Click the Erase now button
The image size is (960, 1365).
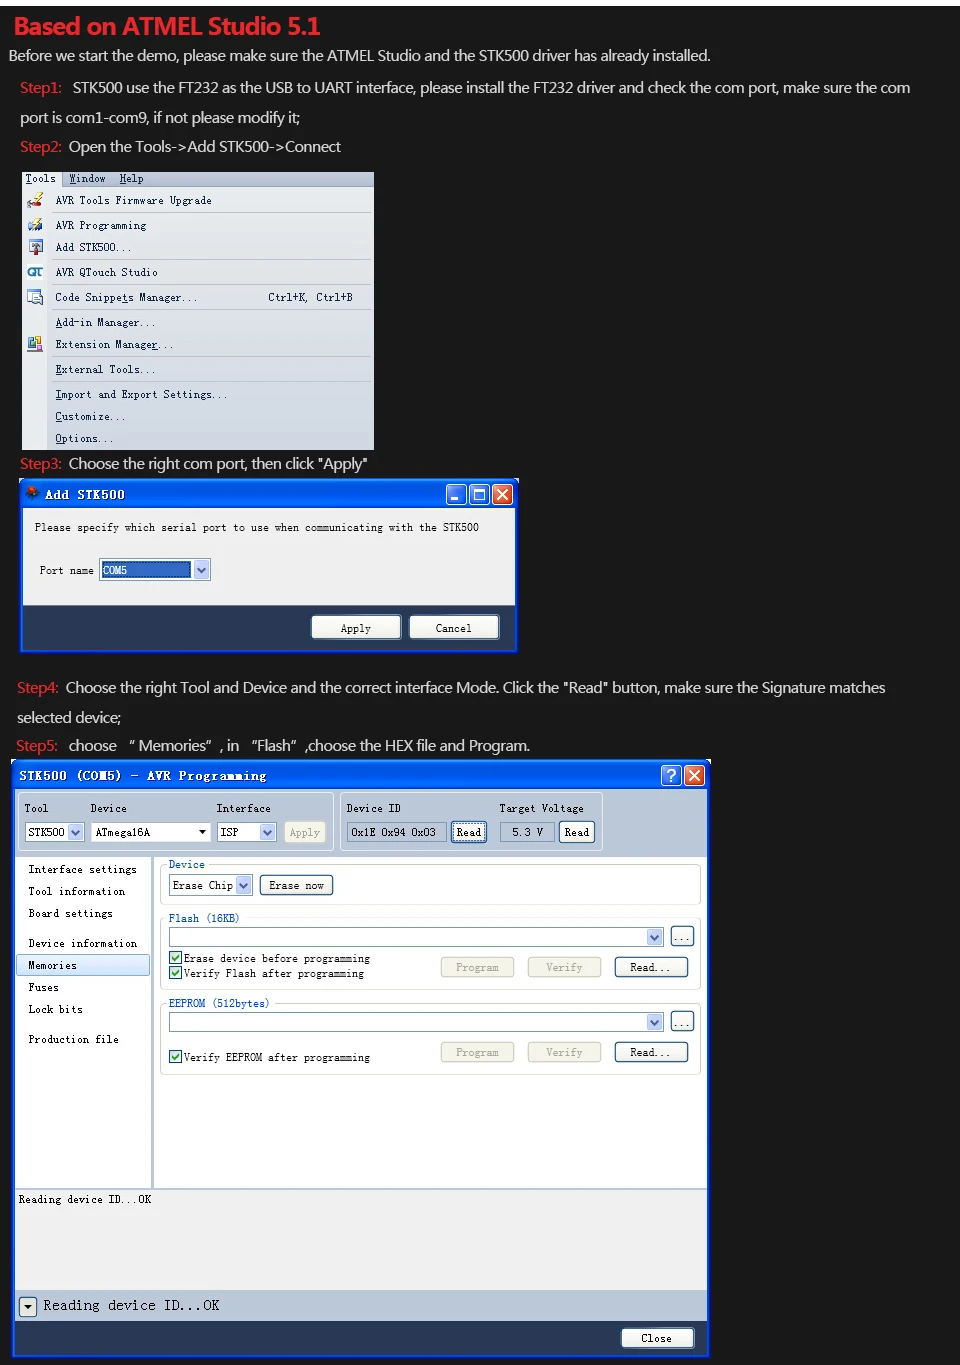(296, 885)
